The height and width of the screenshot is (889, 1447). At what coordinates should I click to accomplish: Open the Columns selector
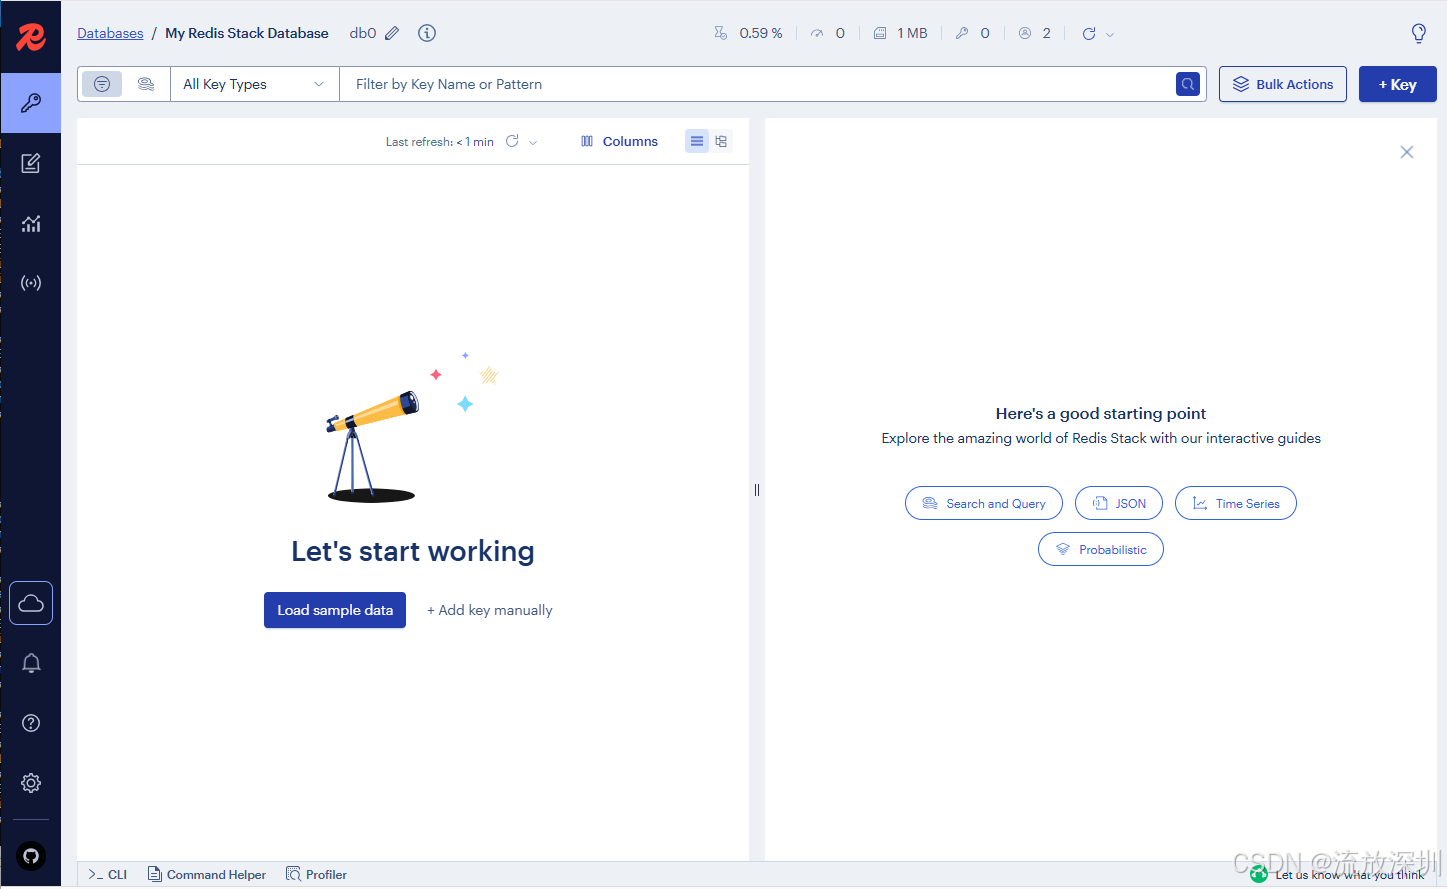619,141
